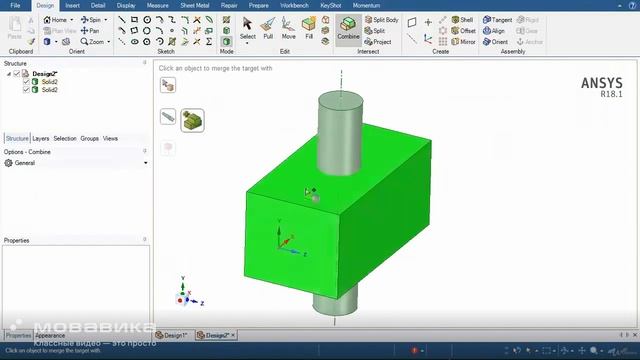Click the view orientation triad cube
The width and height of the screenshot is (640, 360).
click(x=182, y=300)
